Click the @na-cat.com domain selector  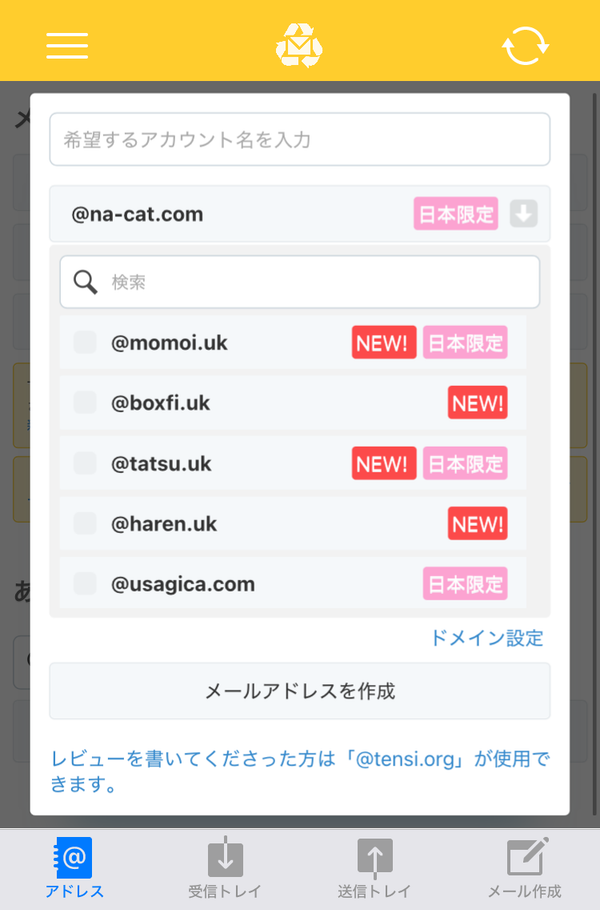pyautogui.click(x=299, y=214)
